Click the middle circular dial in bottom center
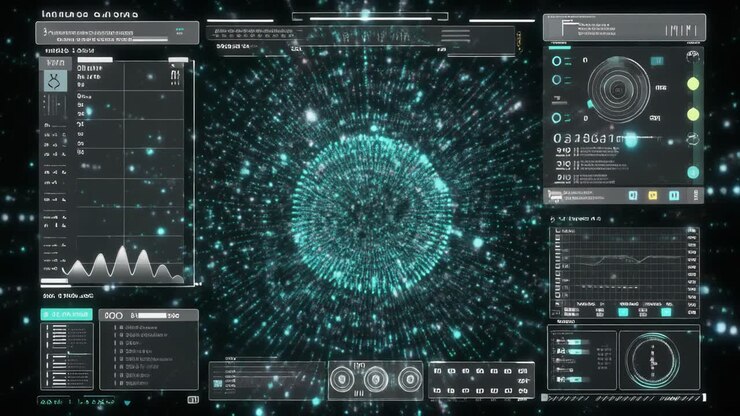This screenshot has width=740, height=416. [x=375, y=379]
